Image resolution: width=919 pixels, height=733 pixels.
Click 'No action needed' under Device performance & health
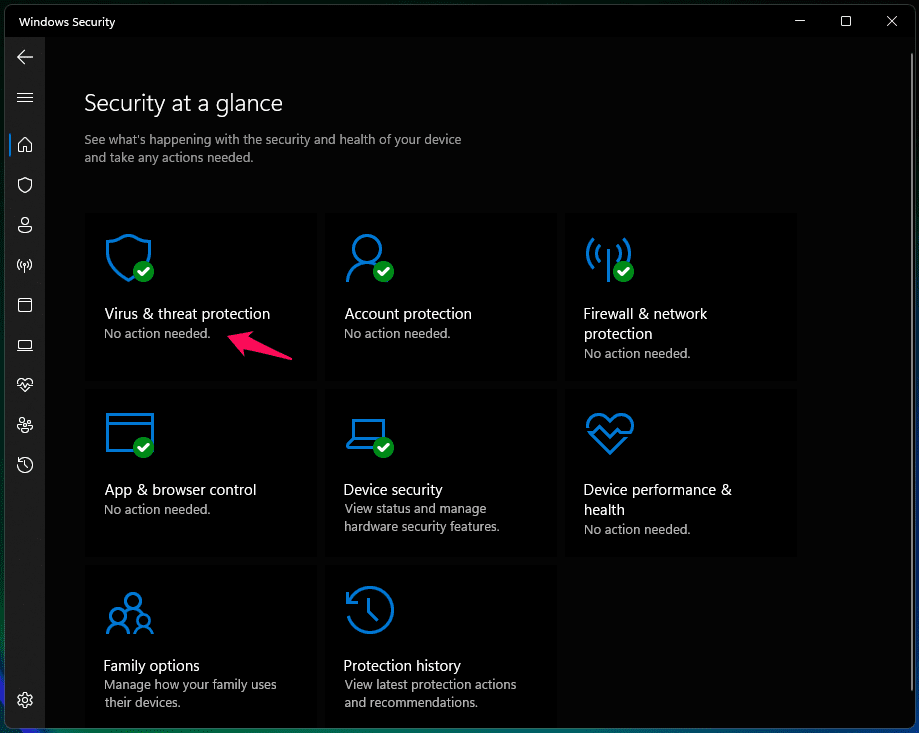pyautogui.click(x=637, y=530)
